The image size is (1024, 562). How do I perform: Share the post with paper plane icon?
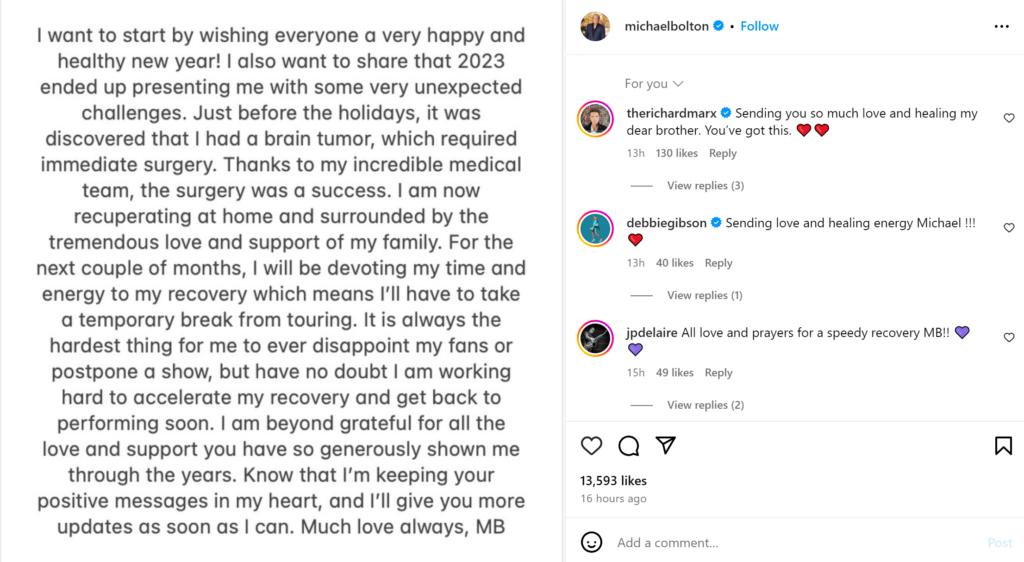click(x=665, y=446)
